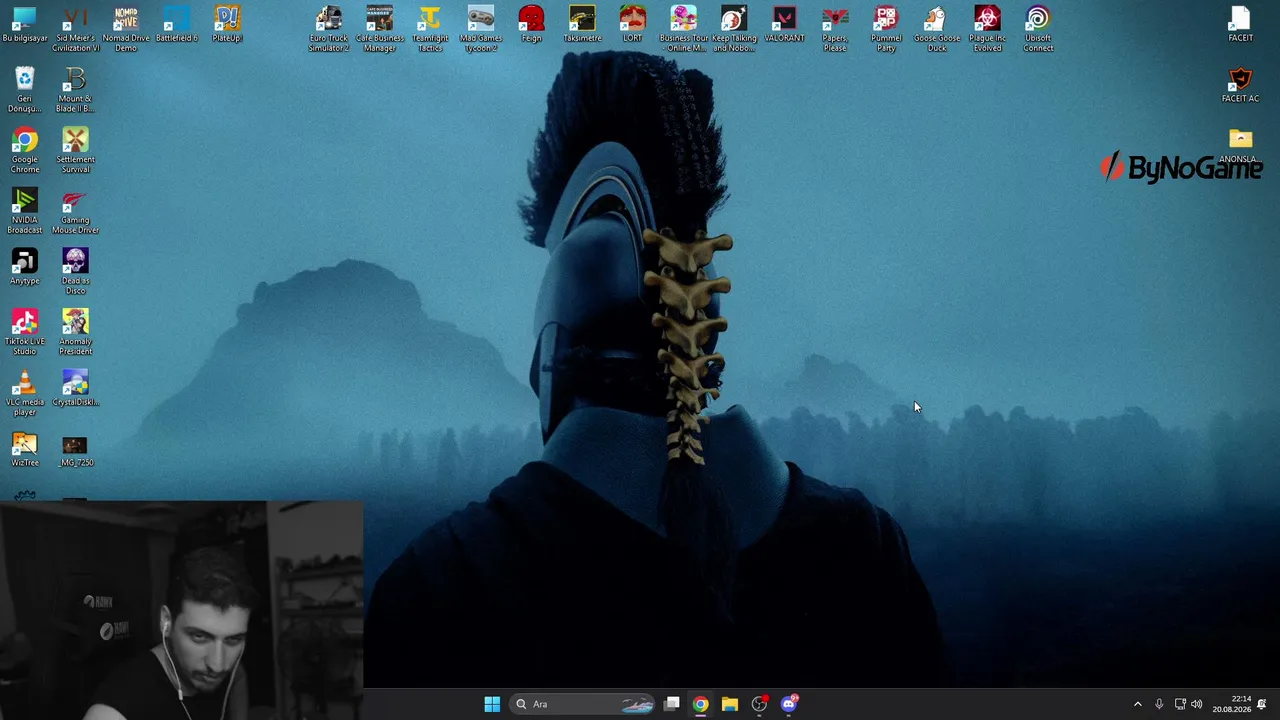
Task: Open the Windows Start menu
Action: (x=492, y=704)
